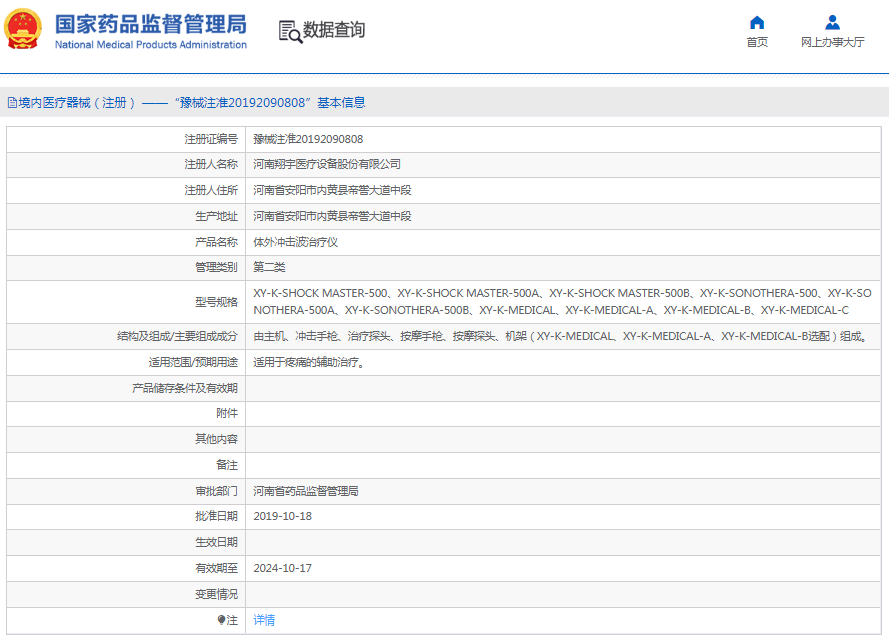Screen dimensions: 889x637
Task: Click the 管理类别 label
Action: click(x=217, y=267)
